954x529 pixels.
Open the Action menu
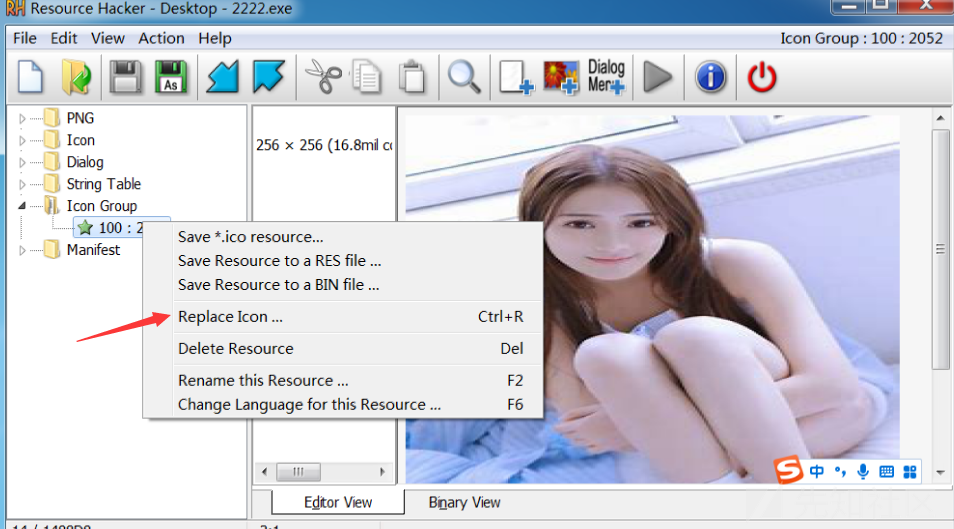(161, 38)
